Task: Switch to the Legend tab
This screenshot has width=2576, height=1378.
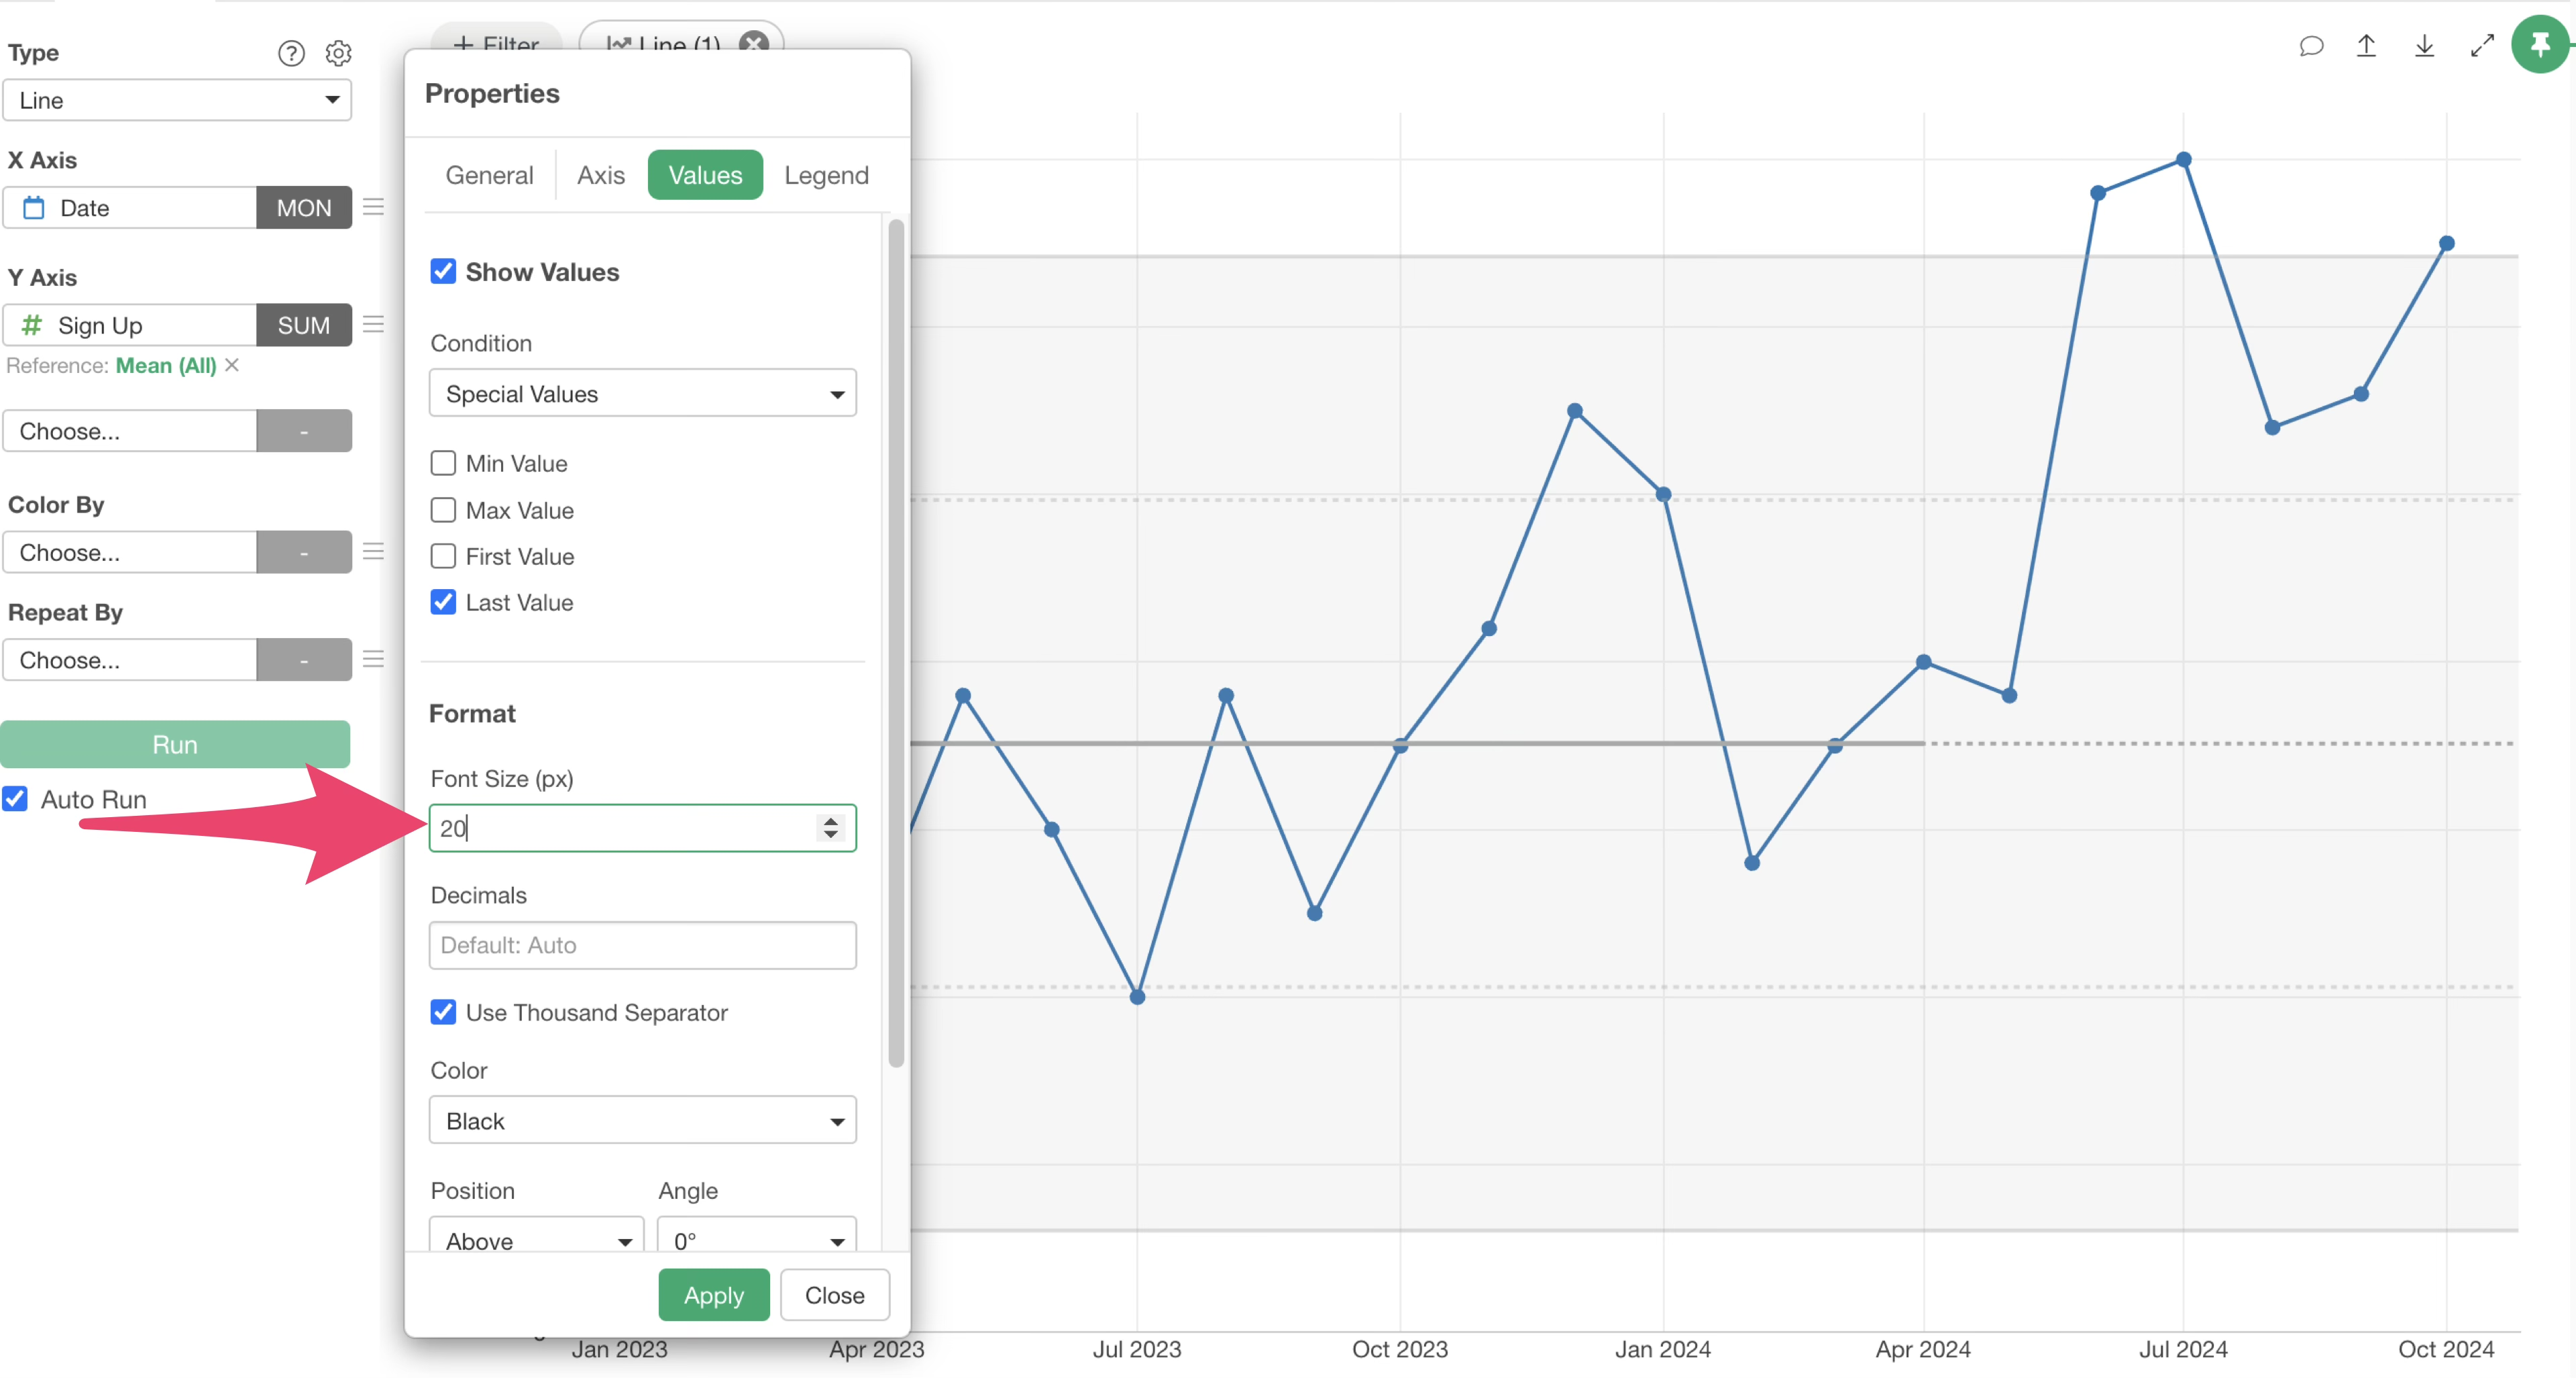Action: [826, 175]
